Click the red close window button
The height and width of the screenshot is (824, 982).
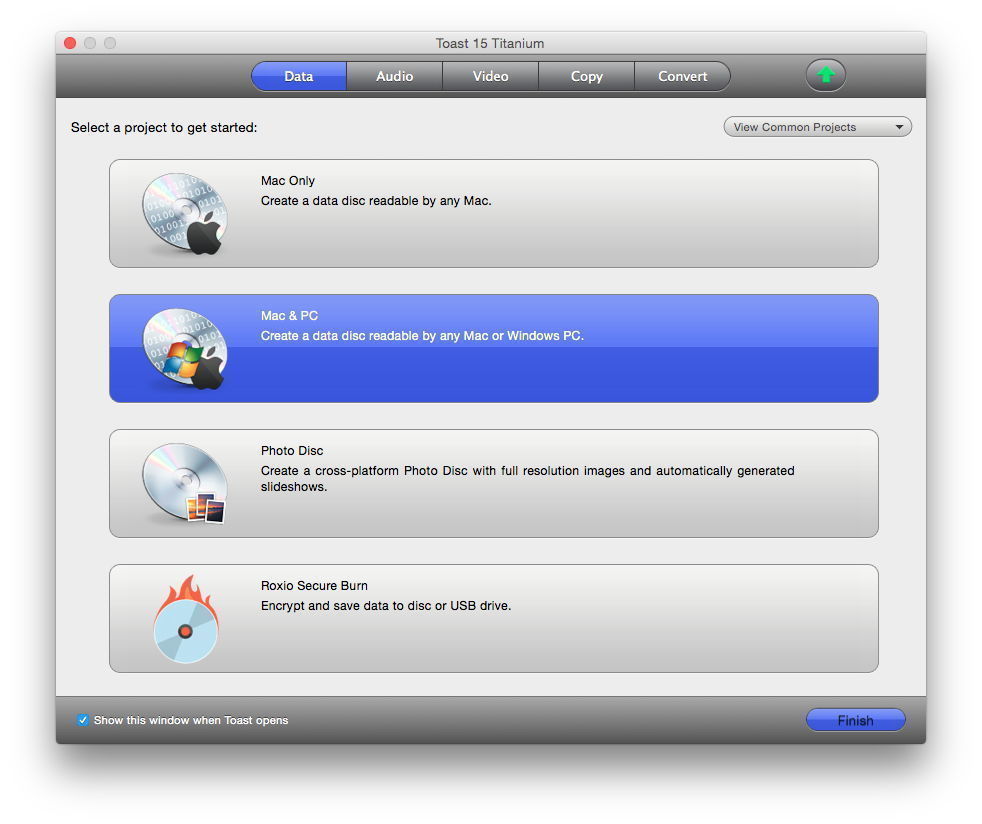pos(70,43)
